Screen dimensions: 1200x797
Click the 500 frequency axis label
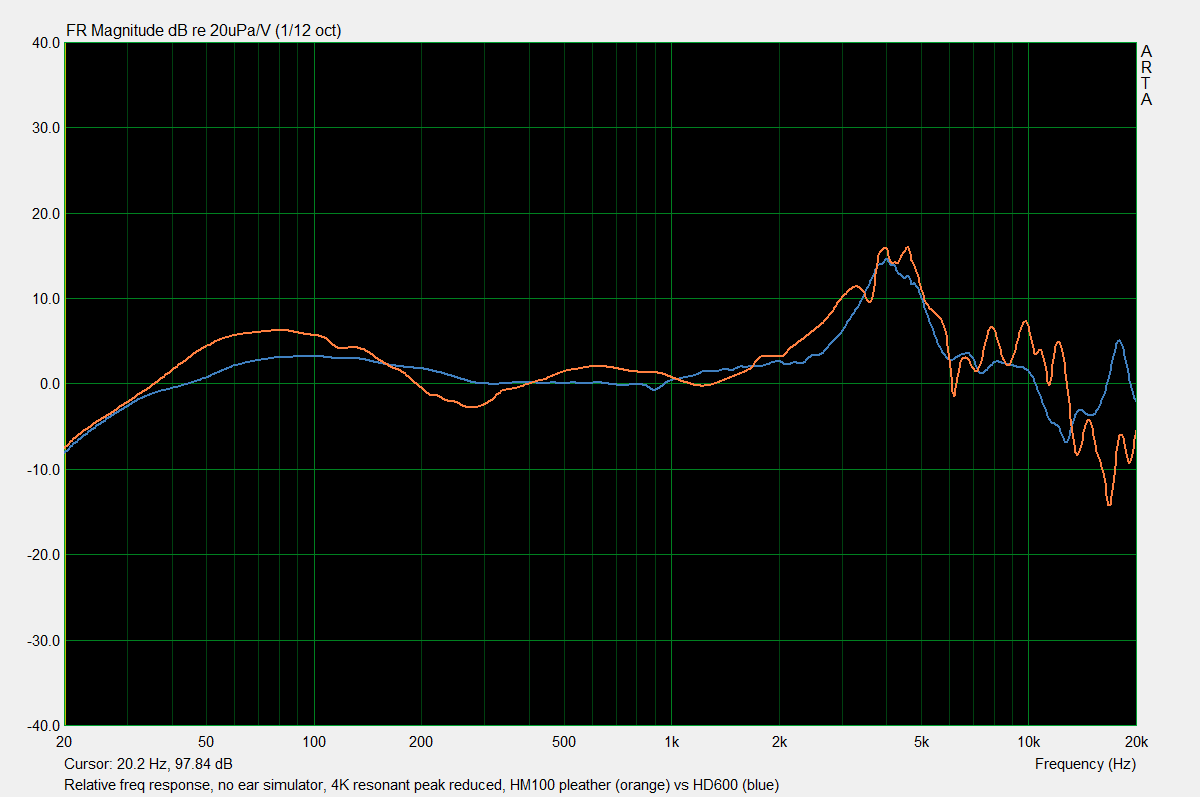pyautogui.click(x=563, y=742)
